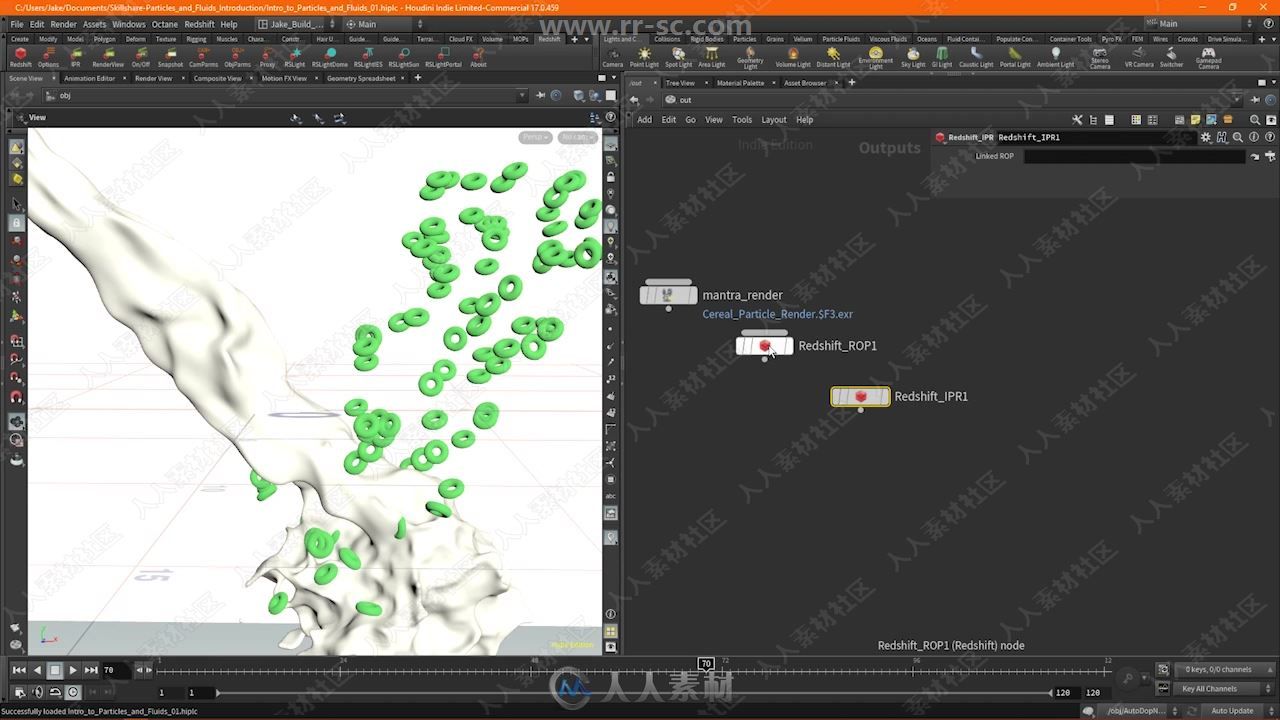The height and width of the screenshot is (720, 1280).
Task: Select the Redshift_IPR1 node
Action: click(x=860, y=397)
